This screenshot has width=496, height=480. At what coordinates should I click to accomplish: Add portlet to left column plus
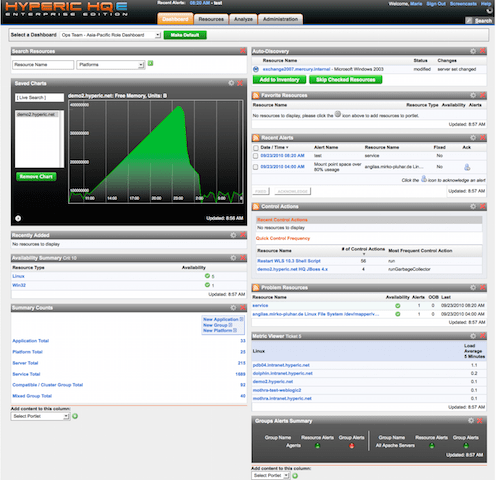pyautogui.click(x=75, y=416)
